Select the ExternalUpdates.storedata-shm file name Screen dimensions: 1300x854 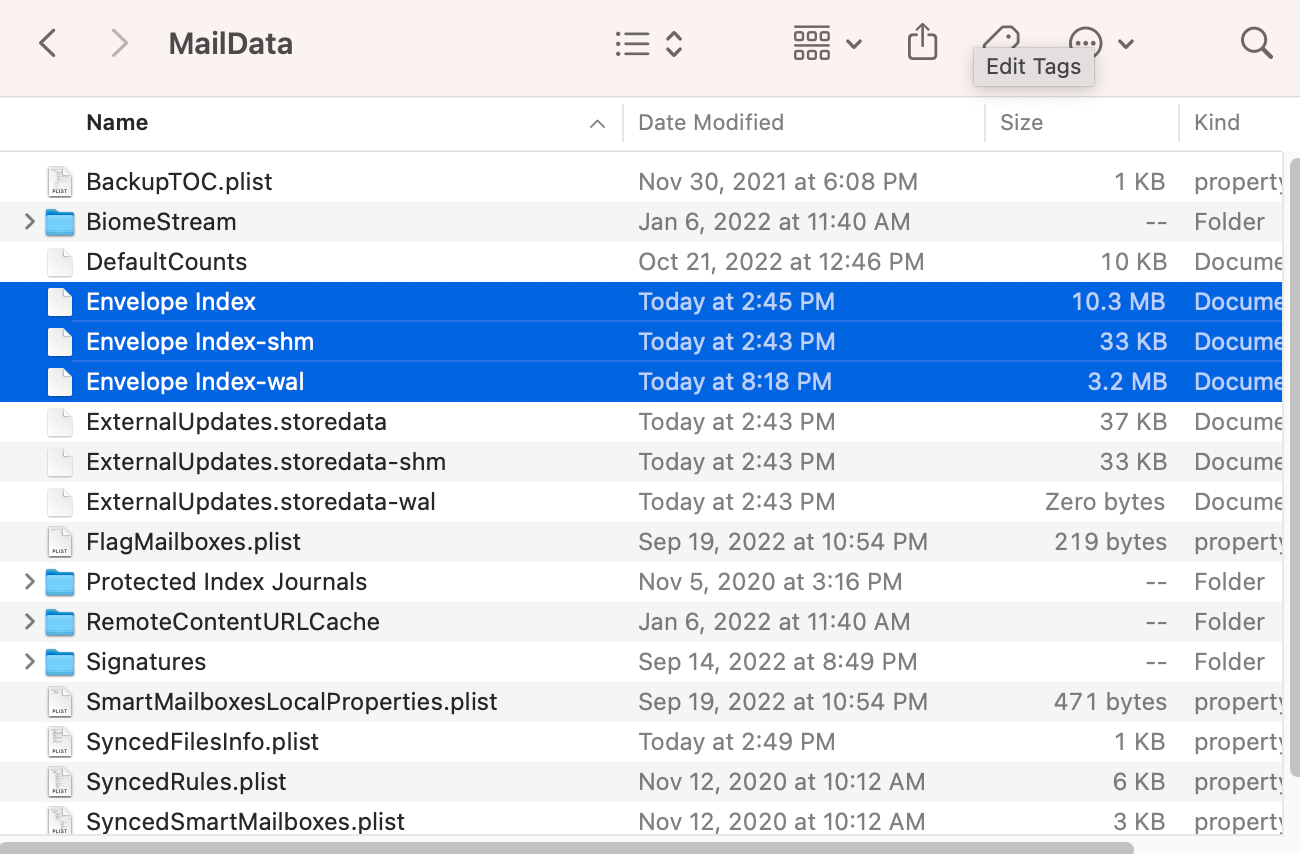pyautogui.click(x=266, y=462)
